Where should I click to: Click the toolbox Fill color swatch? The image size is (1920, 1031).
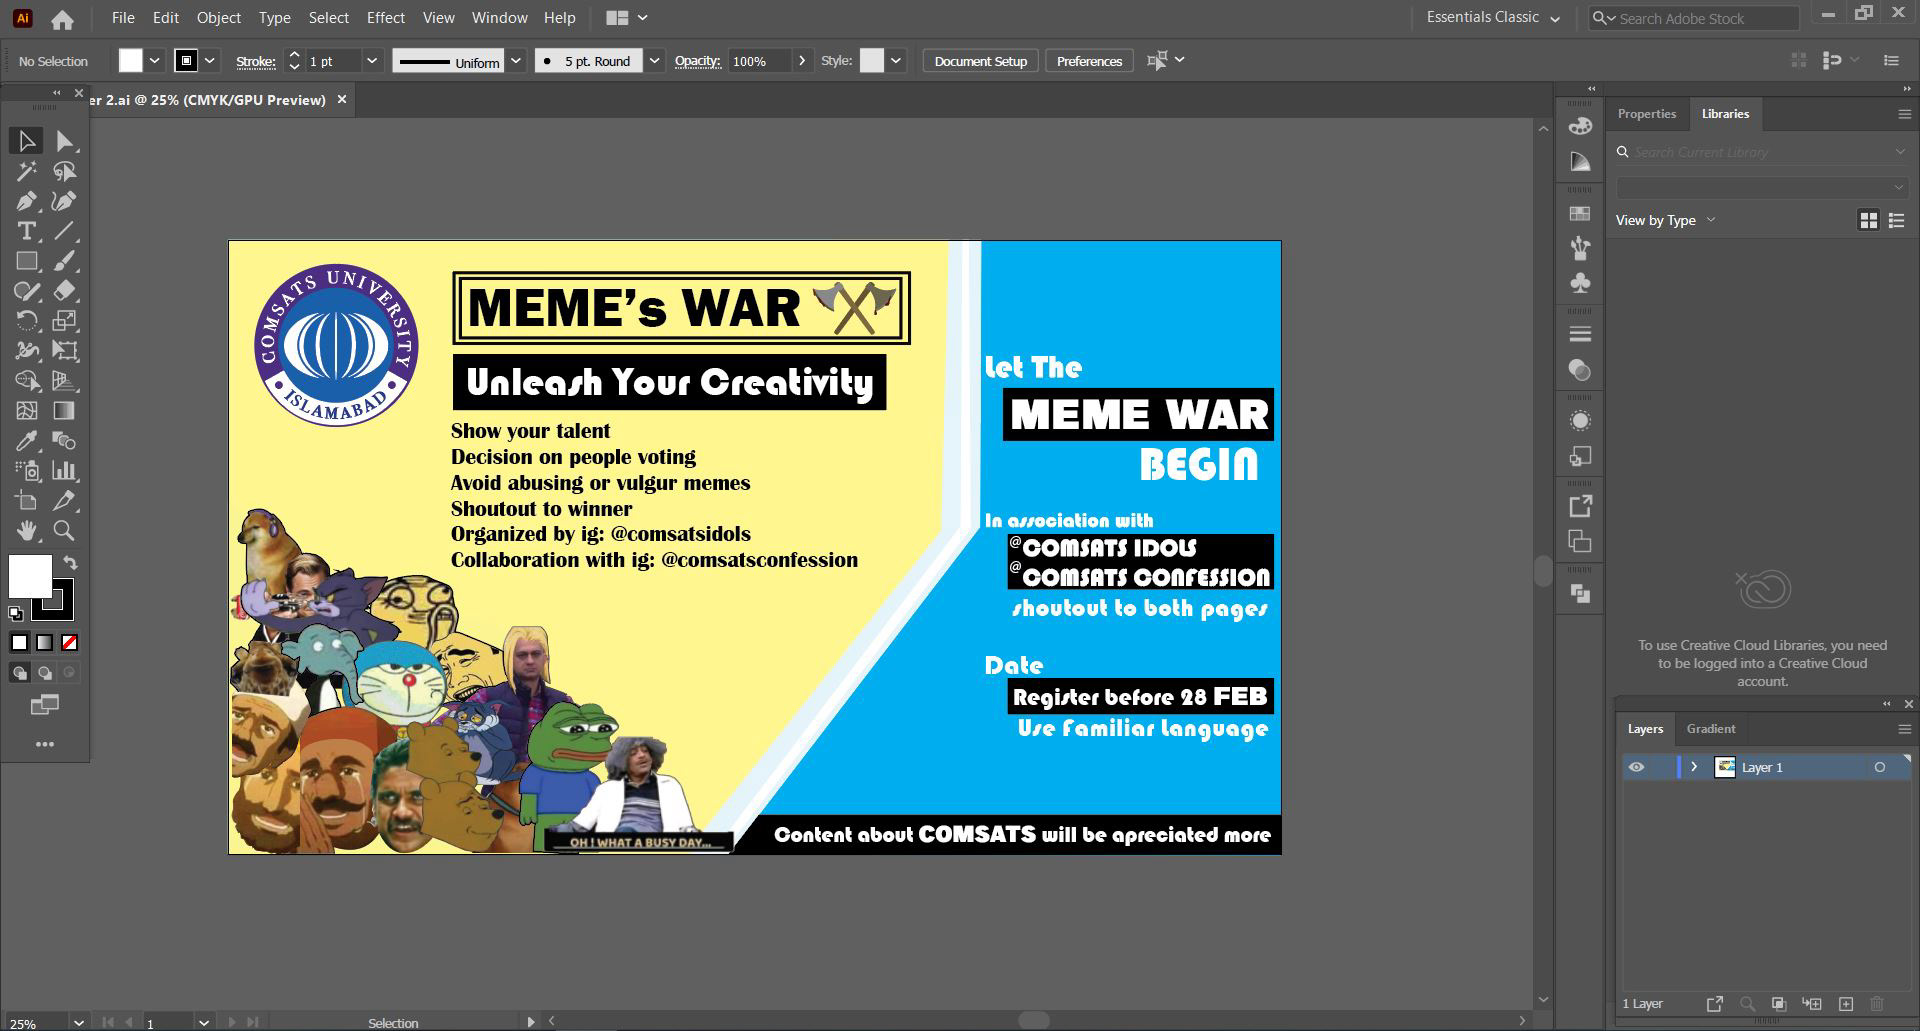30,577
